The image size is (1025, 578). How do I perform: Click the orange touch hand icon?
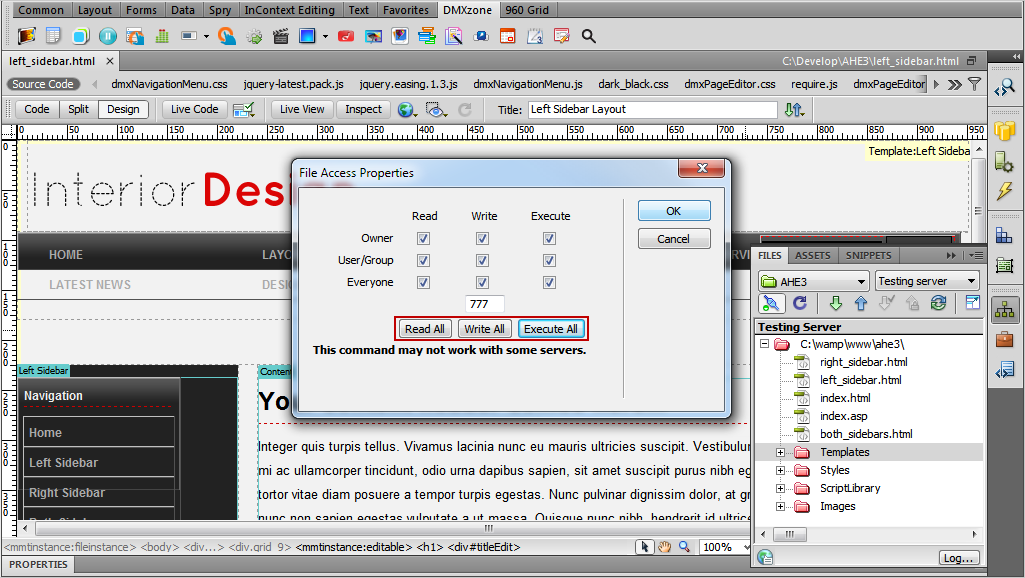(x=226, y=36)
